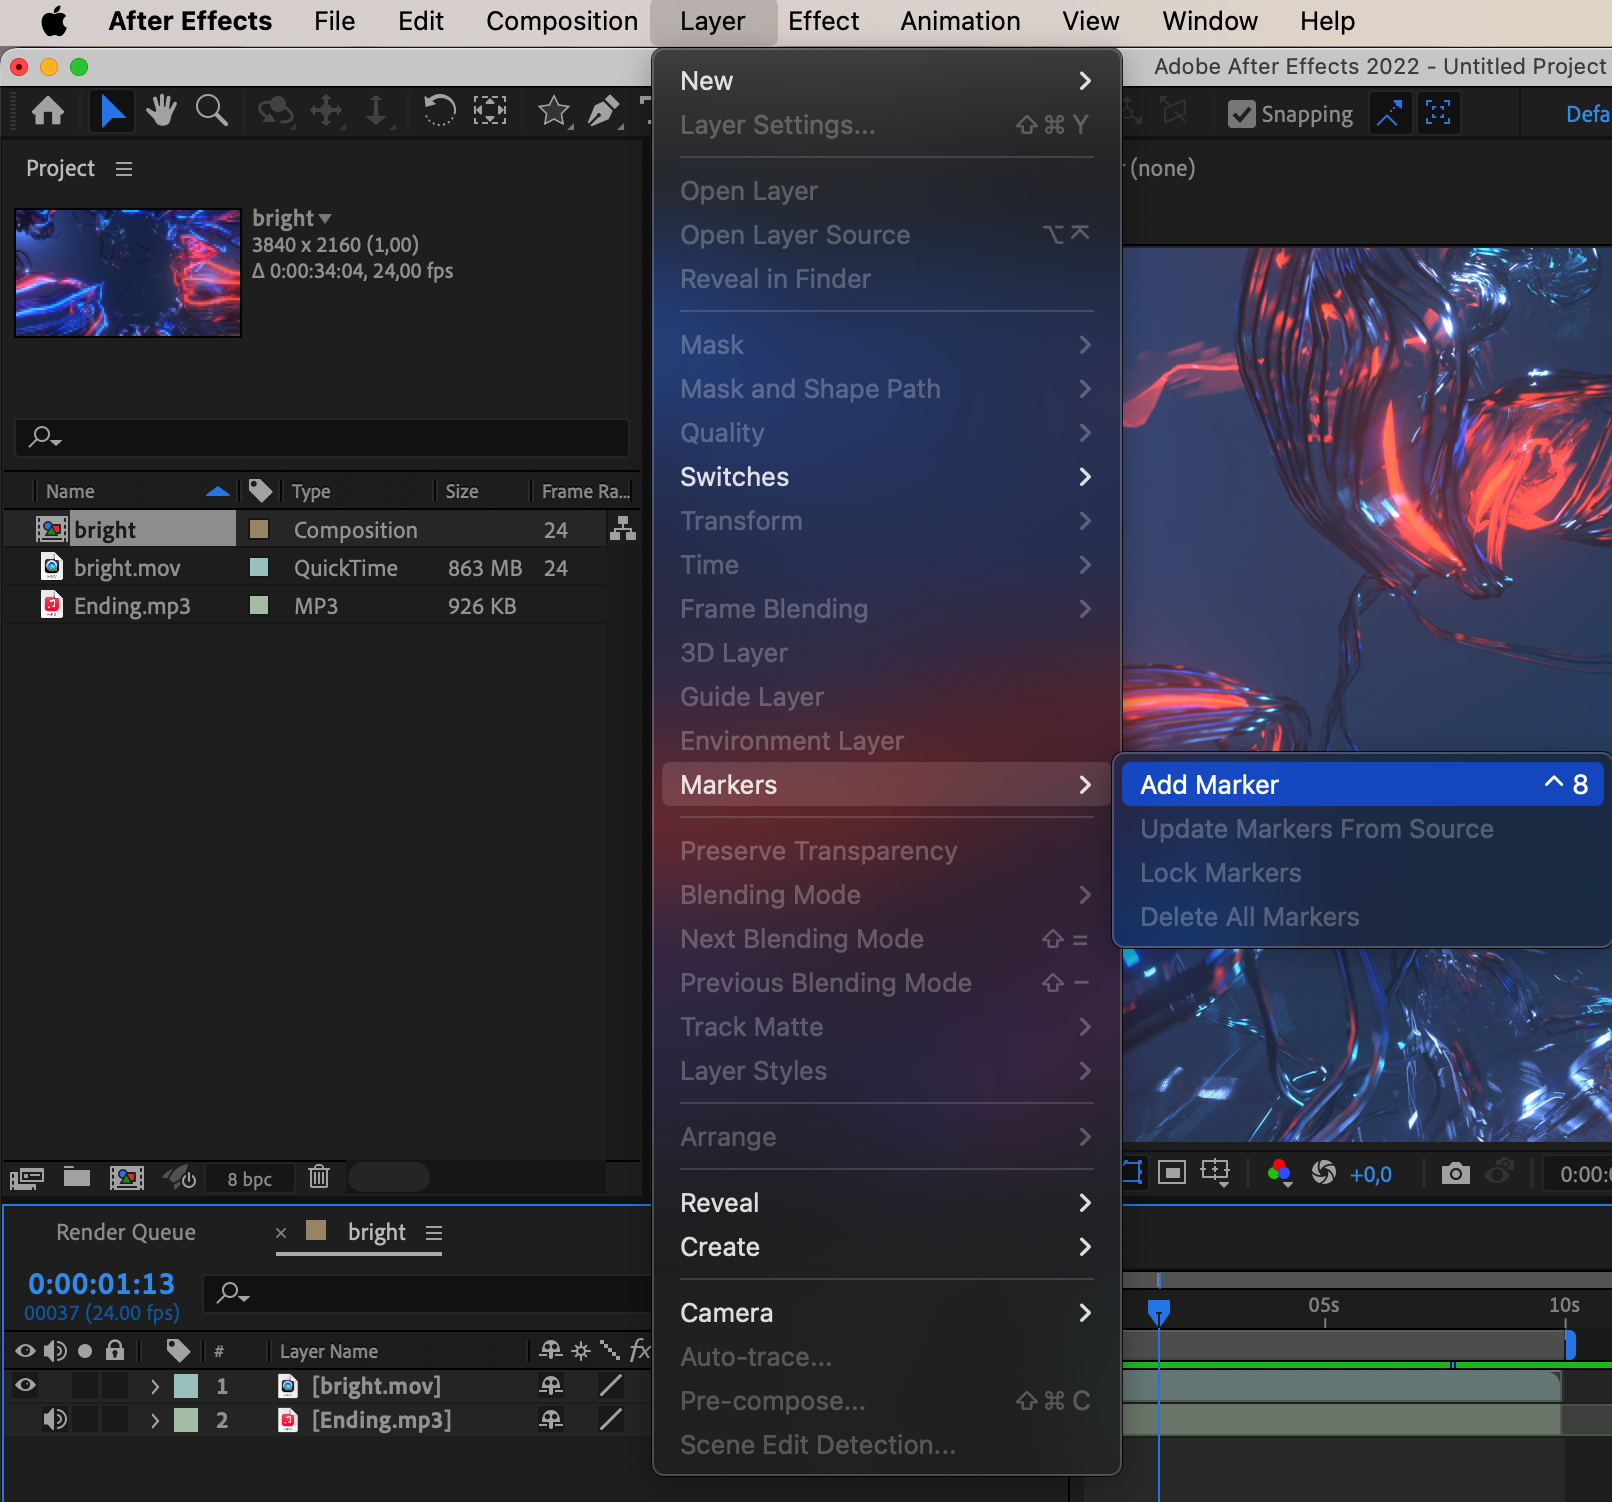The image size is (1612, 1502).
Task: Open the New submenu in Layer menu
Action: coord(886,81)
